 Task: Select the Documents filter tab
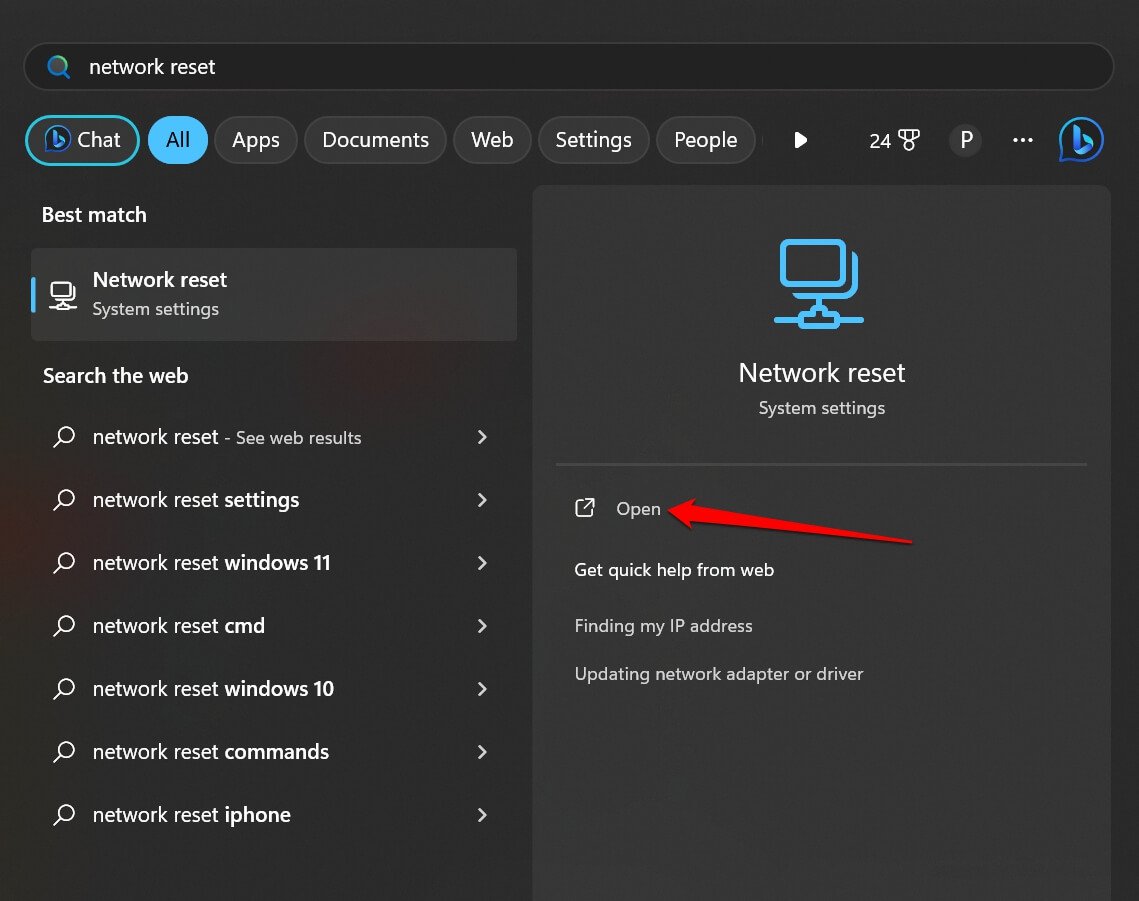pyautogui.click(x=376, y=140)
